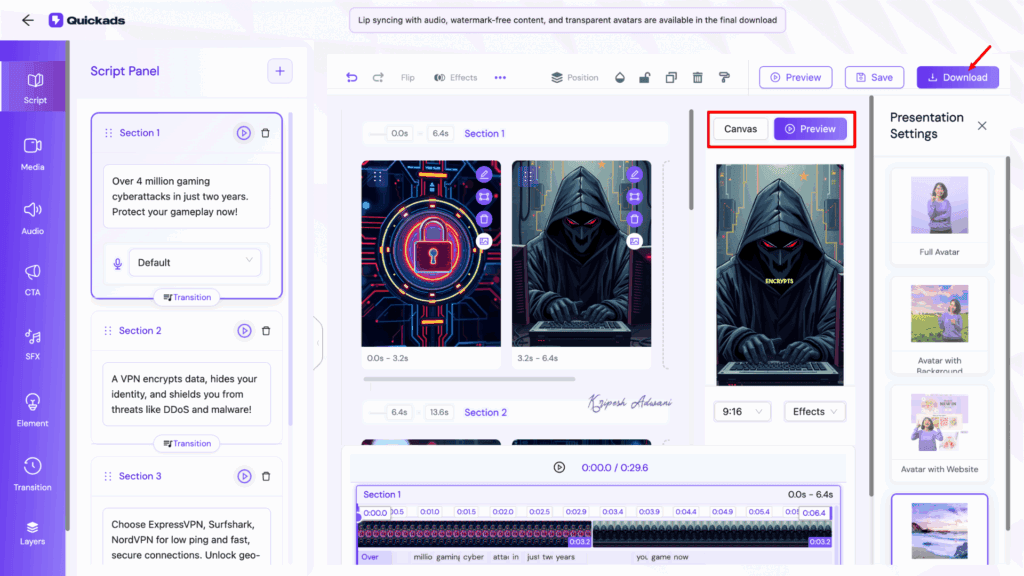
Task: Click the Redo icon in the toolbar
Action: (x=377, y=77)
